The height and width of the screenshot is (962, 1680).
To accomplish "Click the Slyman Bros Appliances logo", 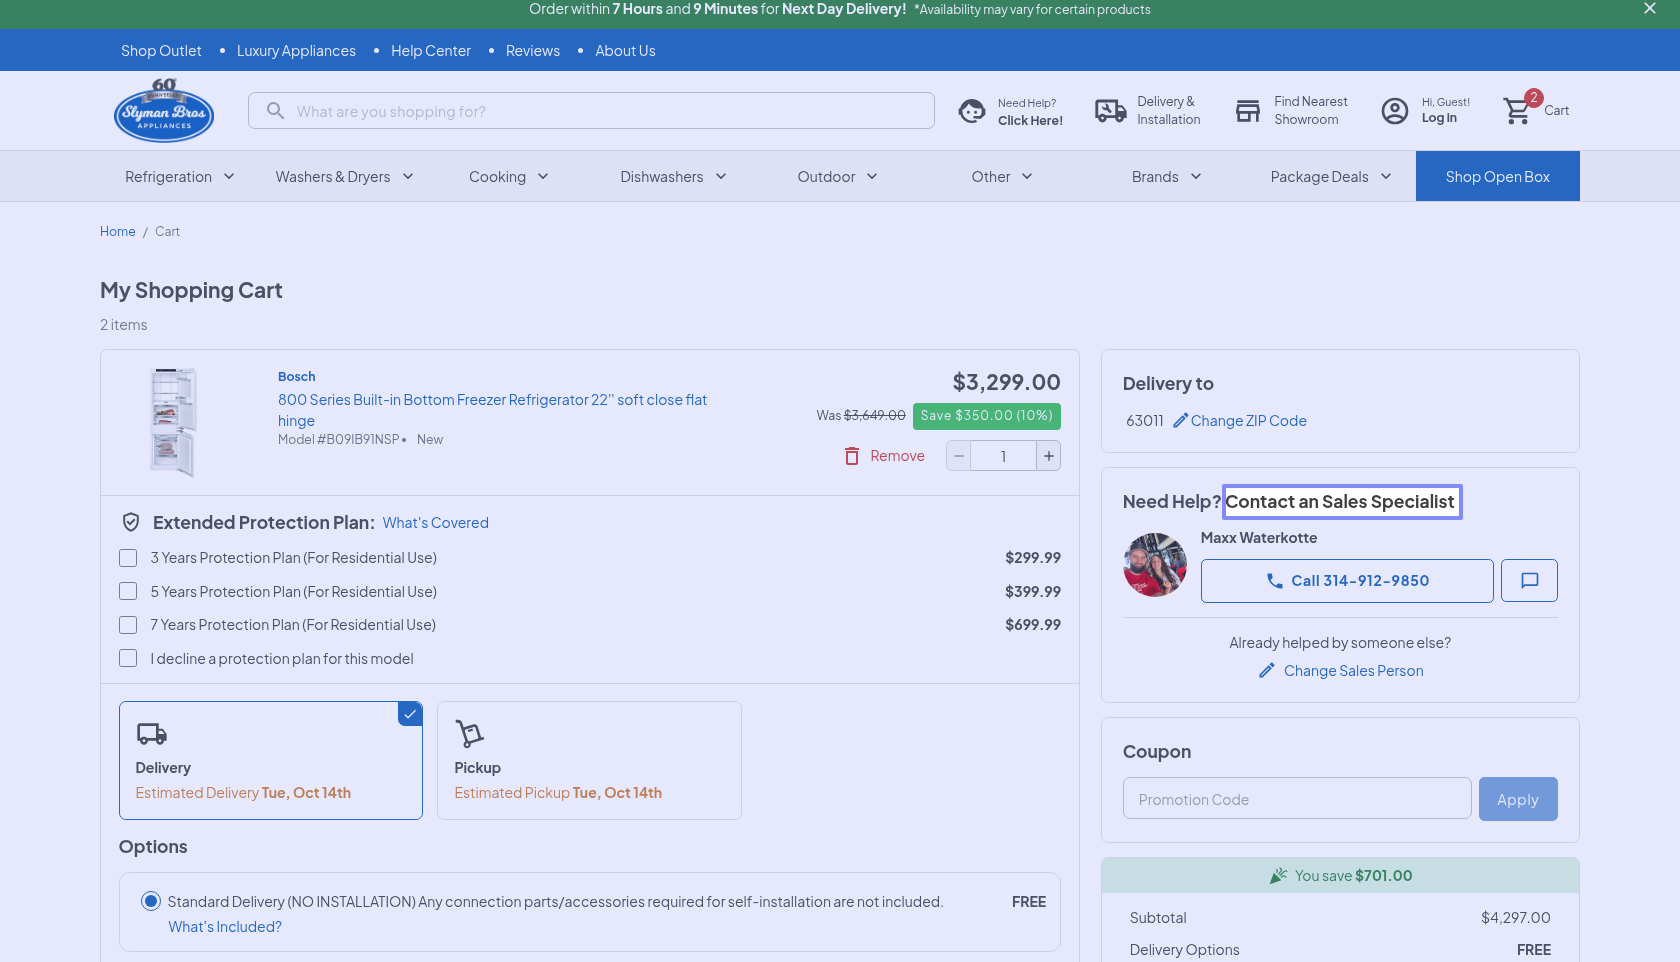I will [x=164, y=111].
